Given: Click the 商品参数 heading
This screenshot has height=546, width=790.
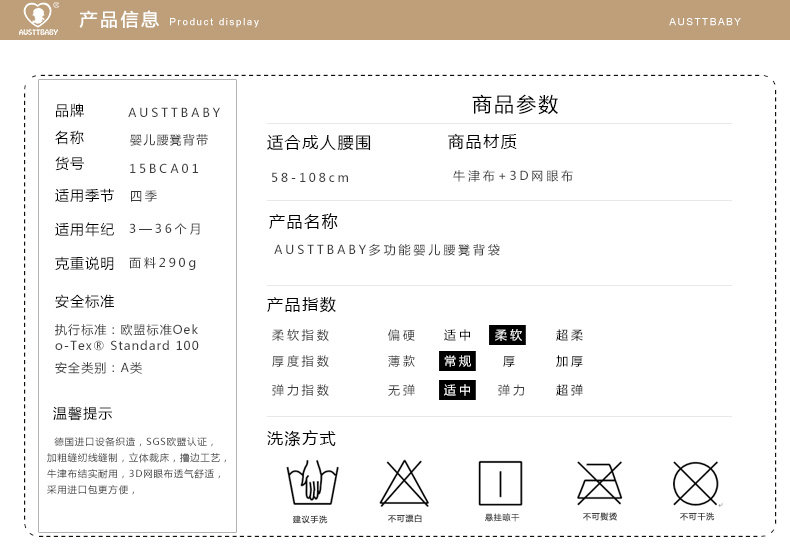Looking at the screenshot, I should [x=515, y=105].
